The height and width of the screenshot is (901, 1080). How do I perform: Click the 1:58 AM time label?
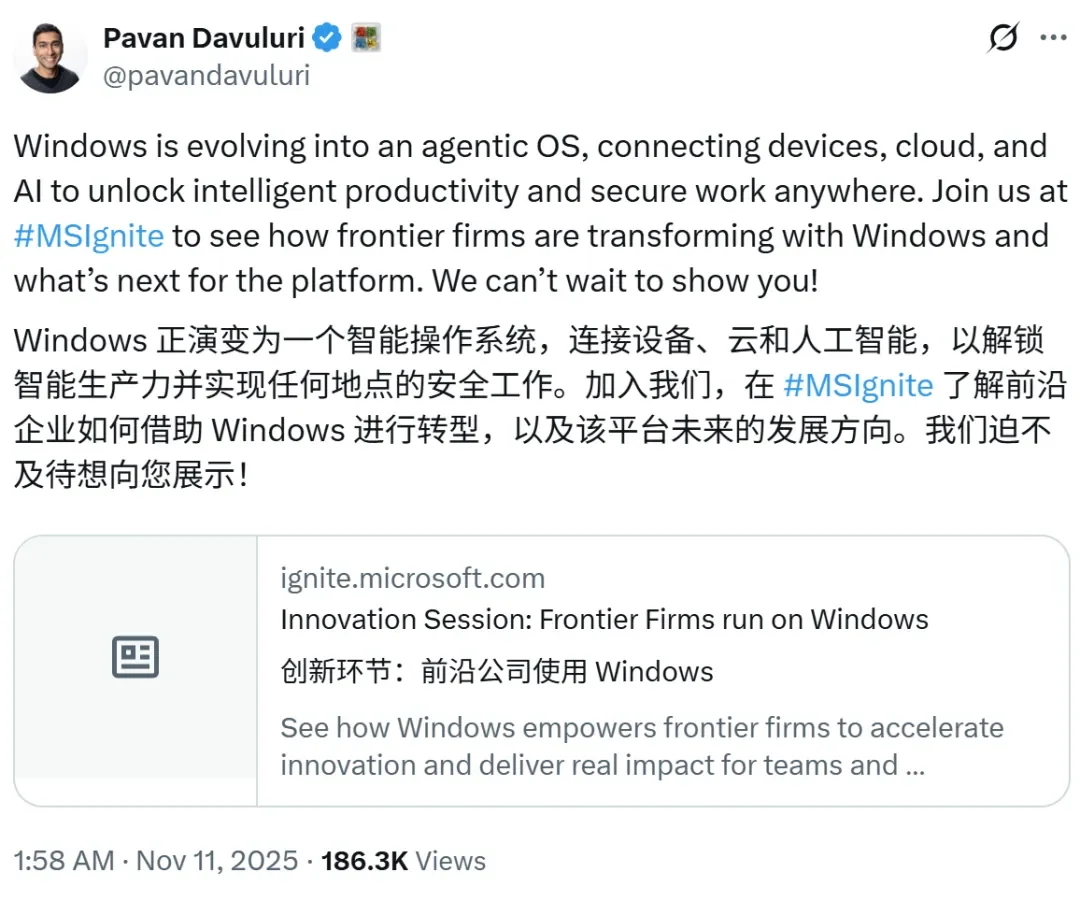coord(63,861)
